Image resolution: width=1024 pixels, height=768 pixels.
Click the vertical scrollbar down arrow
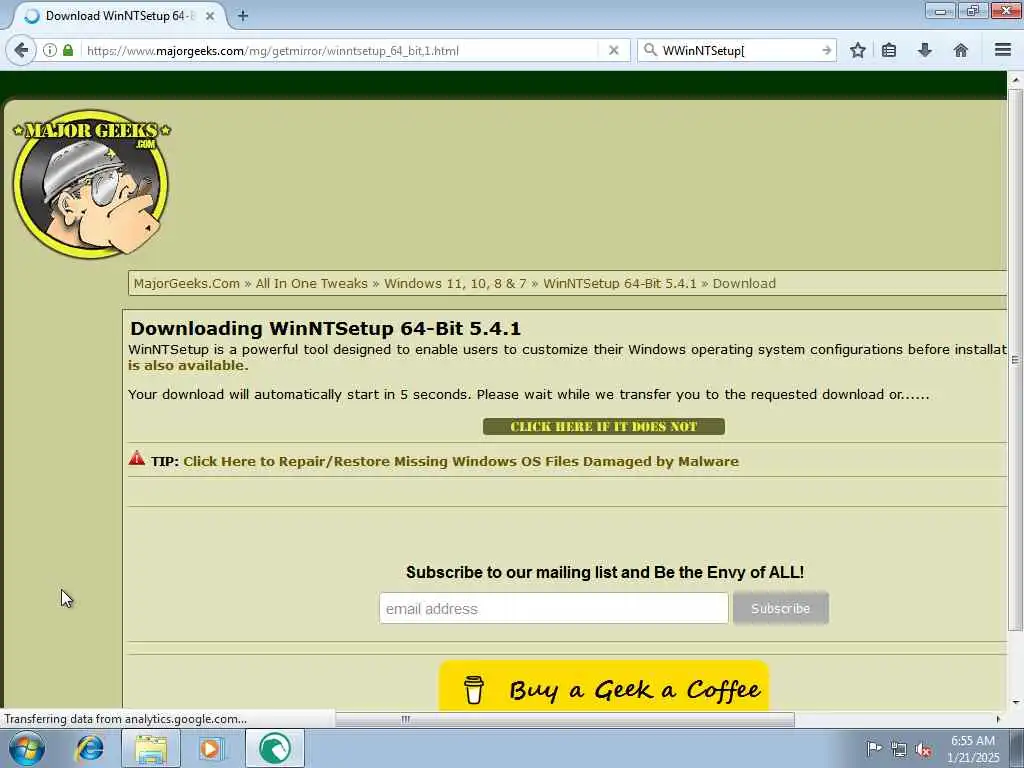point(1015,703)
